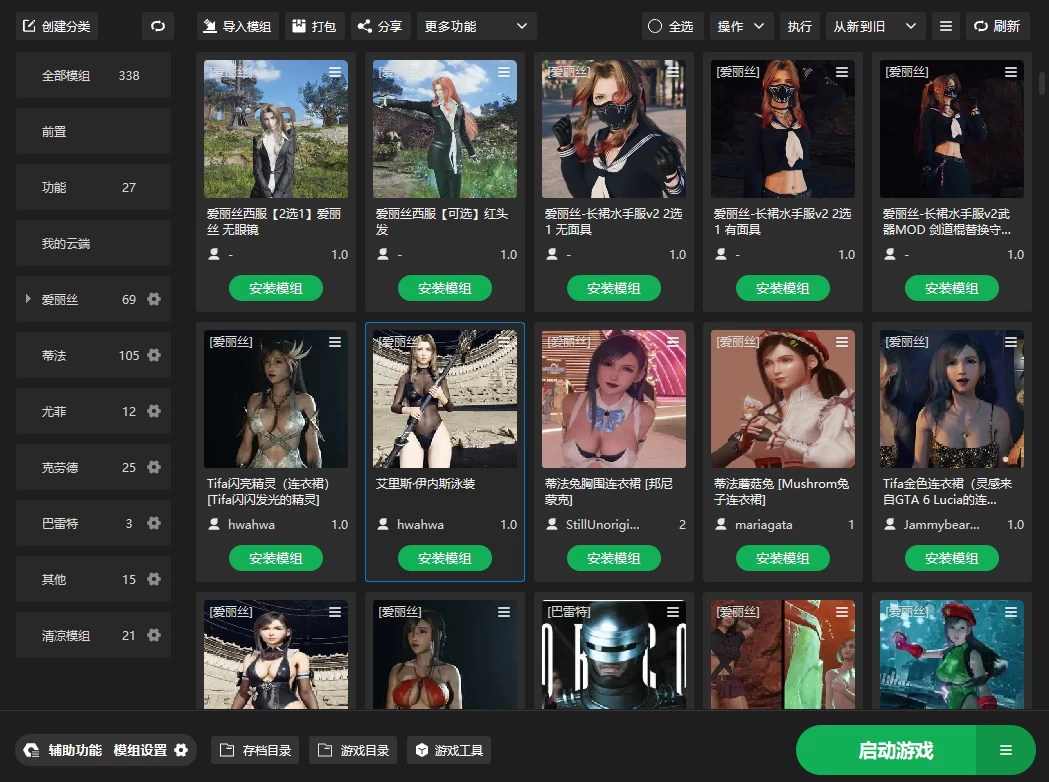This screenshot has height=782, width=1049.
Task: Click the folder icon on 存档目录
Action: pyautogui.click(x=229, y=750)
